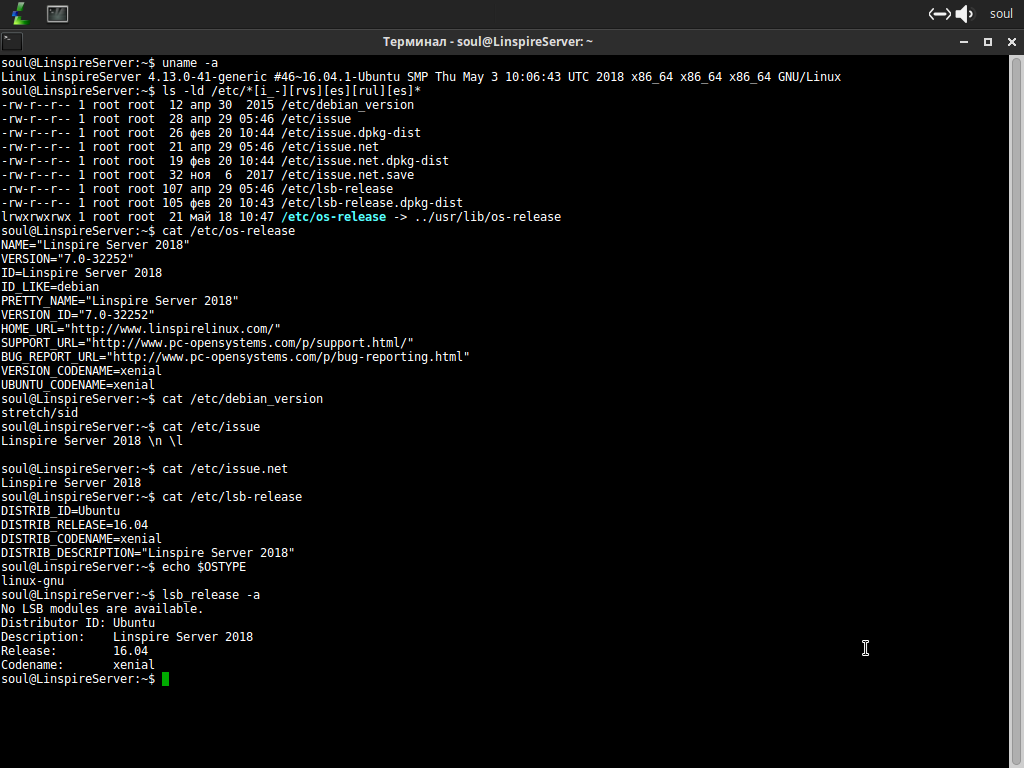Image resolution: width=1024 pixels, height=768 pixels.
Task: Click the SUPPORT_URL line
Action: coord(208,343)
